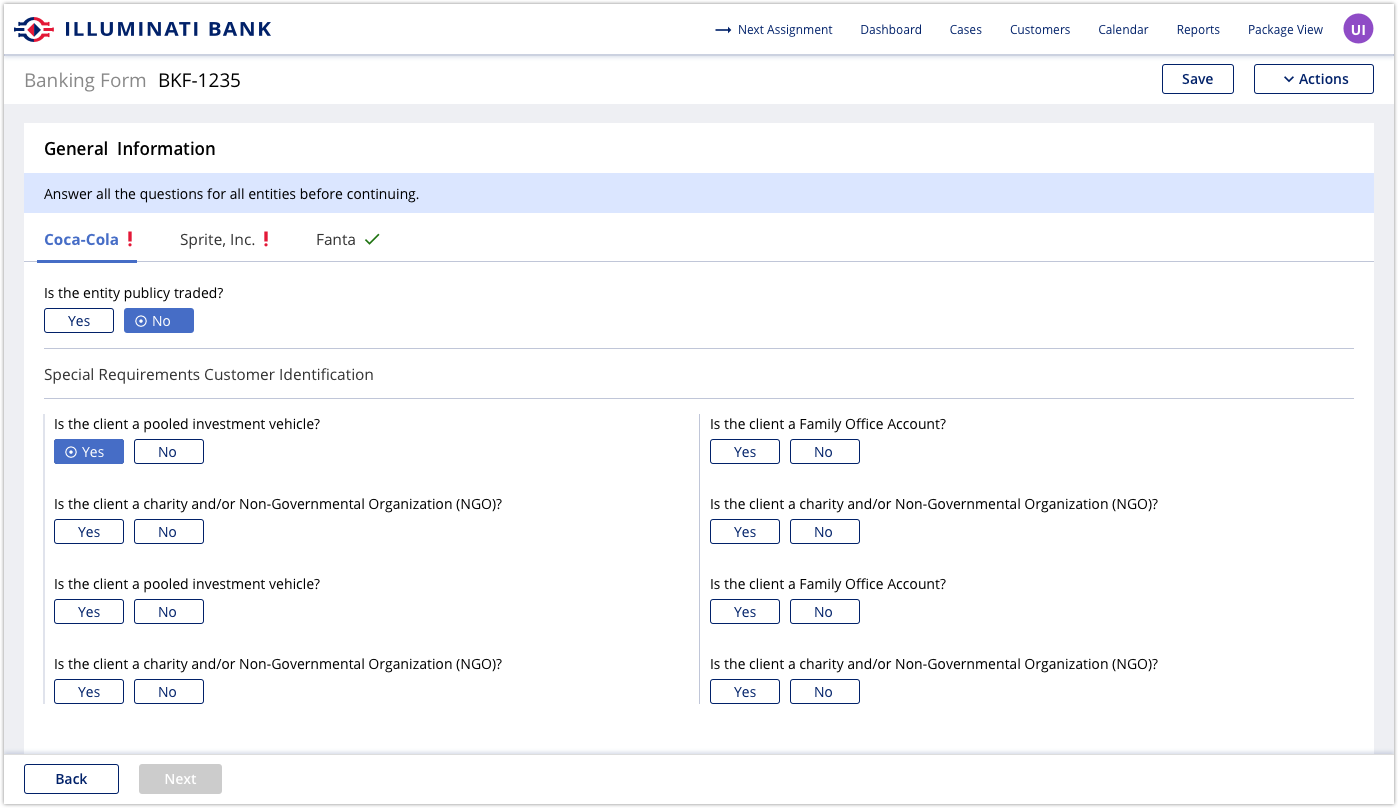Click the Back button

pyautogui.click(x=70, y=778)
